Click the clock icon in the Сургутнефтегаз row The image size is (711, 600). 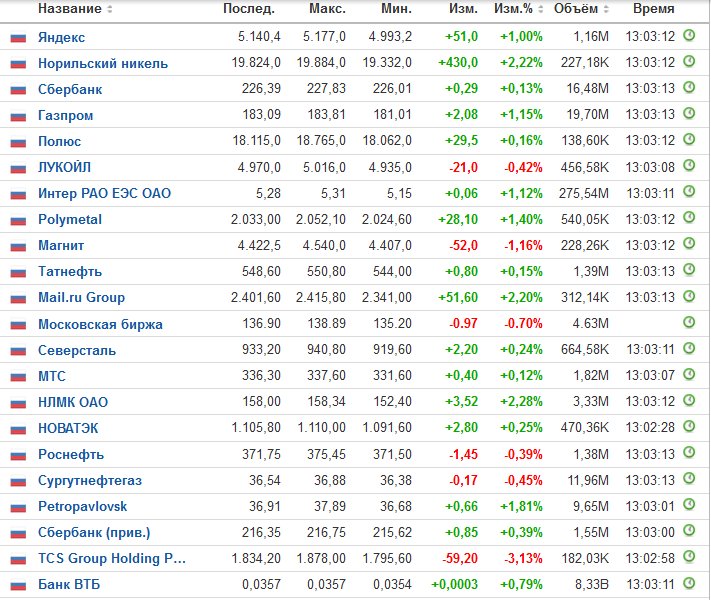coord(689,478)
